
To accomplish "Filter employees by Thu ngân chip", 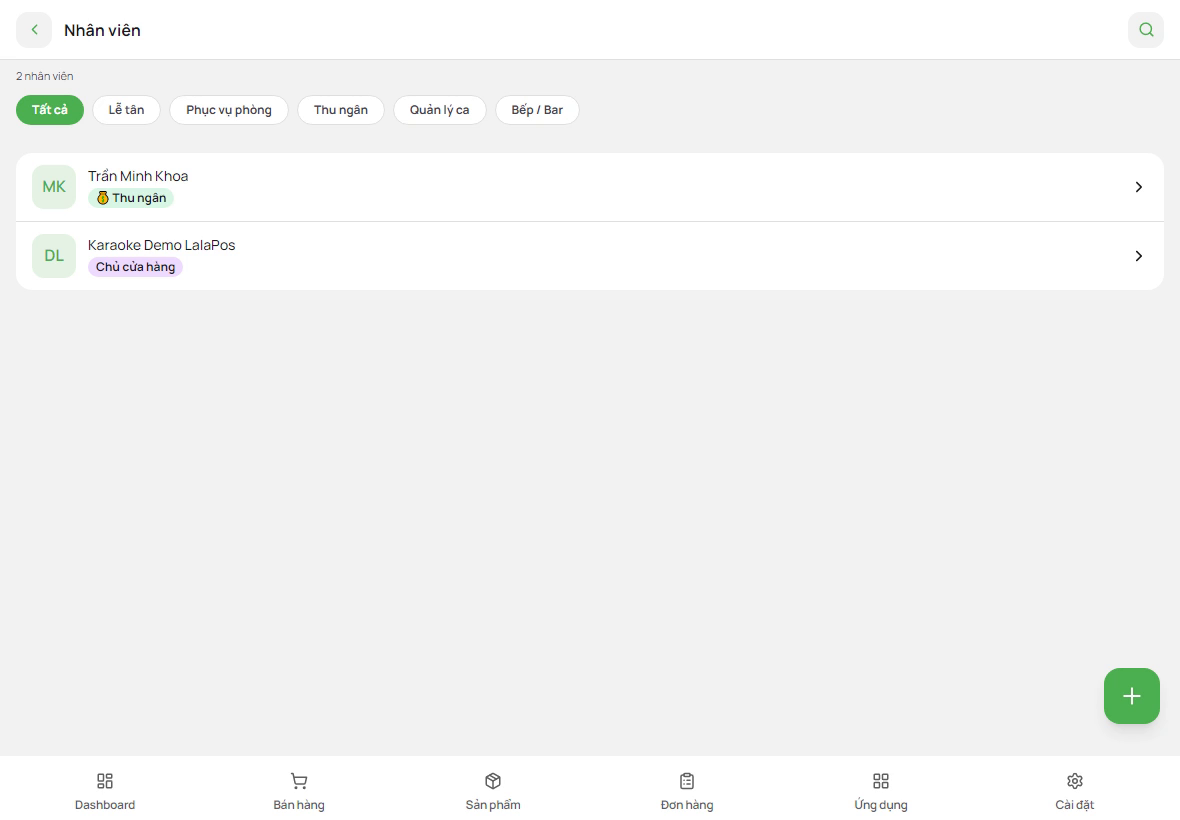I will click(x=341, y=110).
